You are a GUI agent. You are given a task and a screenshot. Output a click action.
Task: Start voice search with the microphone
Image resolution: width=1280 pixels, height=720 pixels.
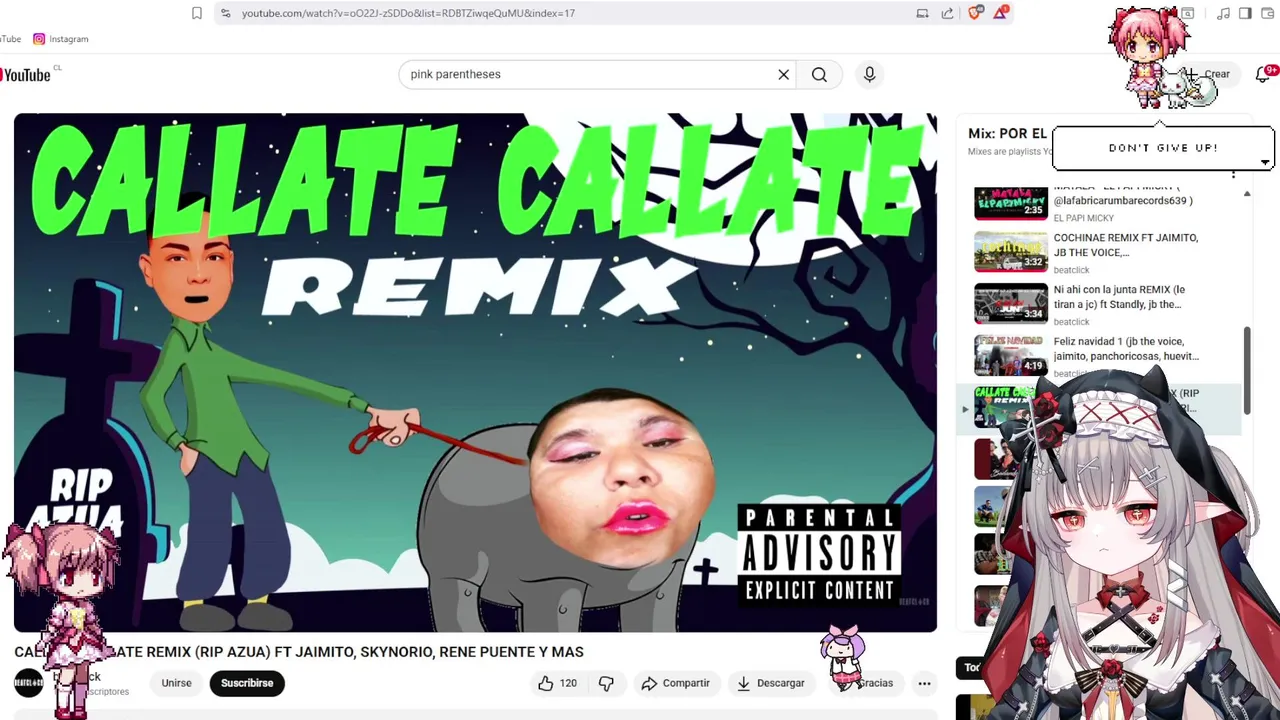[869, 74]
